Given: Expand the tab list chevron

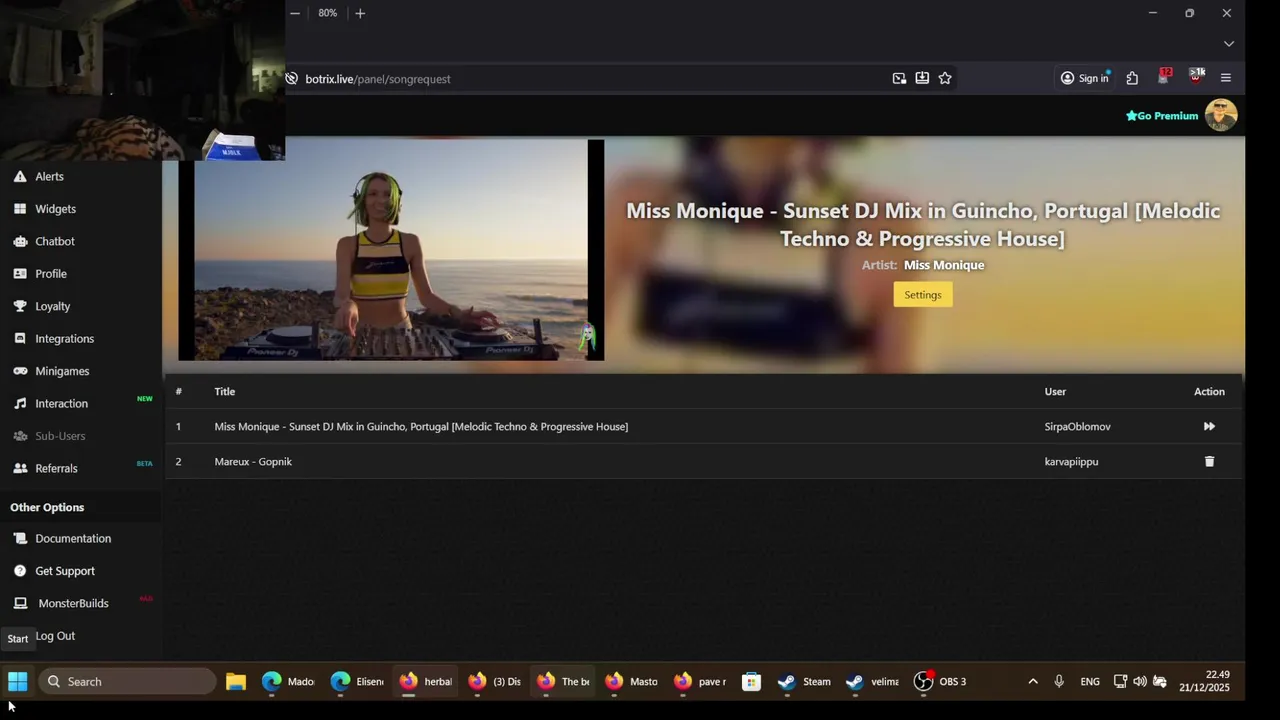Looking at the screenshot, I should pyautogui.click(x=1229, y=44).
